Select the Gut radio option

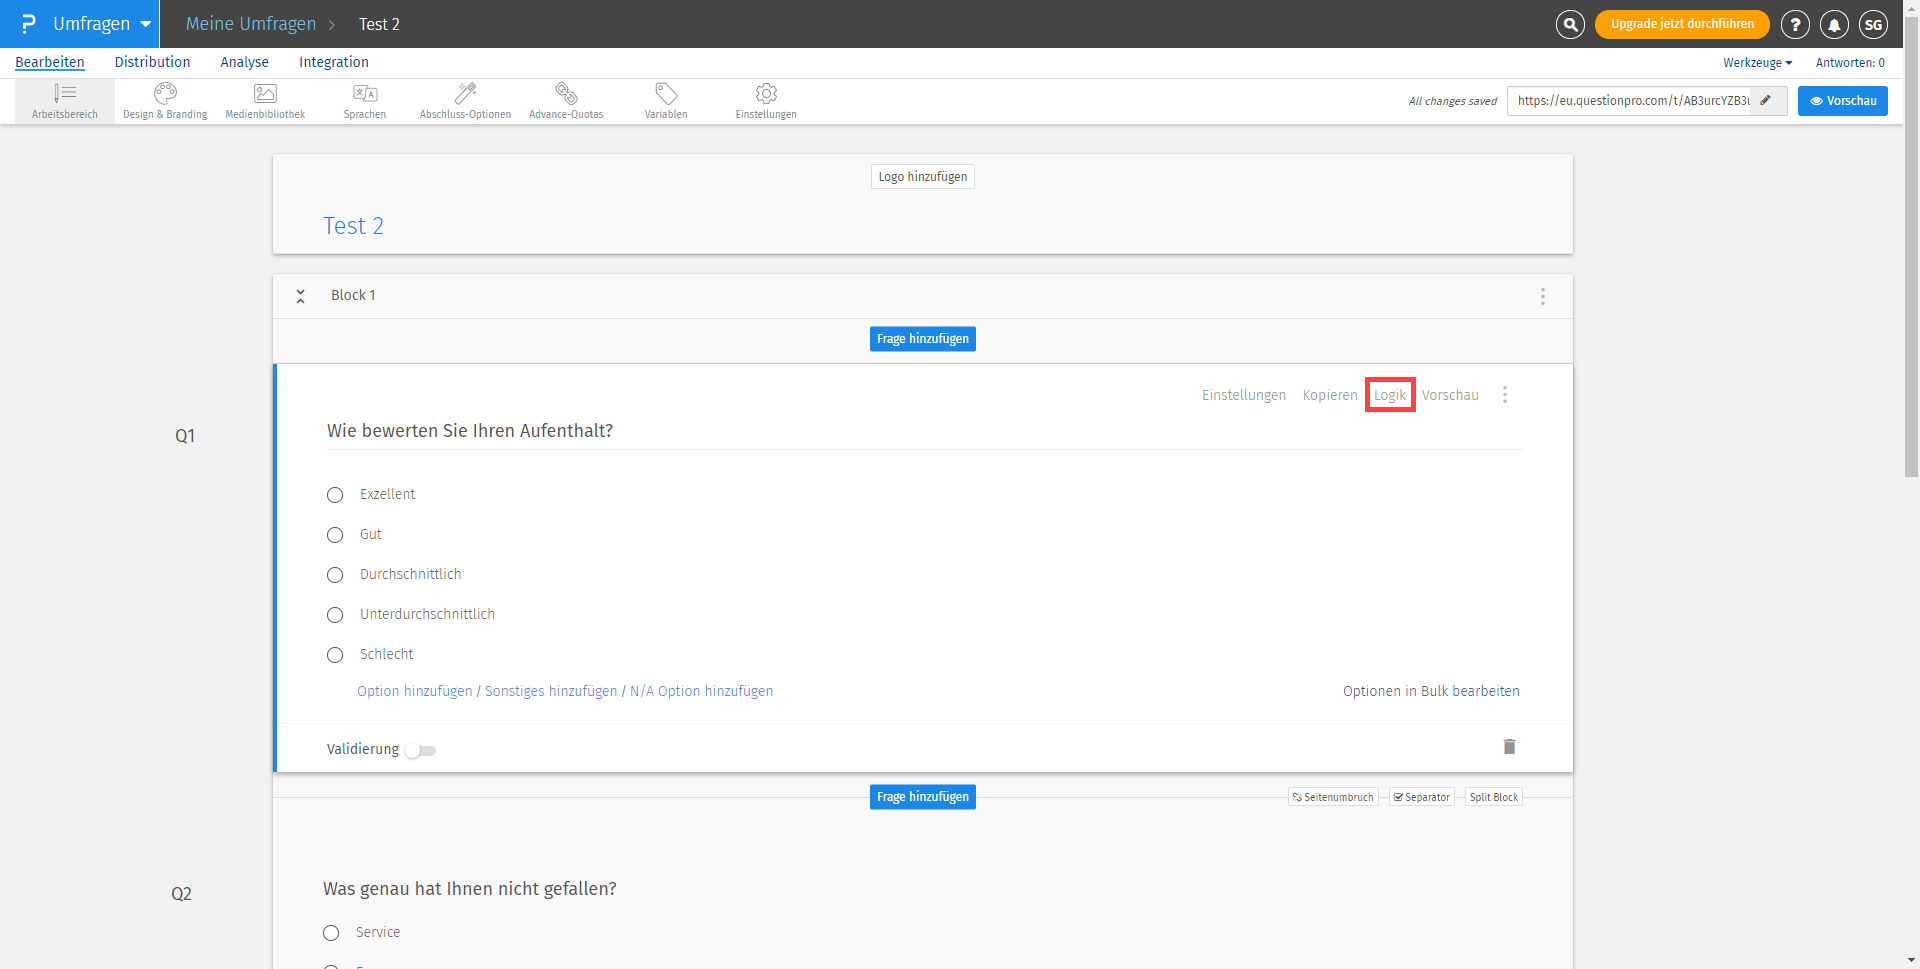pos(335,535)
